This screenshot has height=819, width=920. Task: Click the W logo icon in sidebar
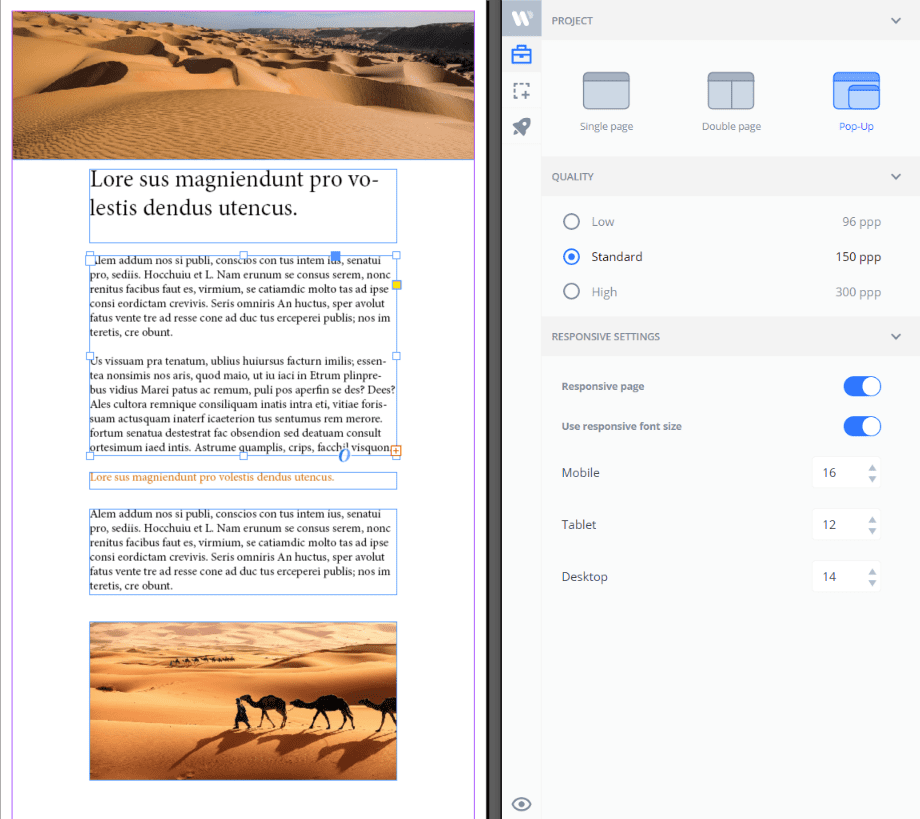(x=522, y=18)
